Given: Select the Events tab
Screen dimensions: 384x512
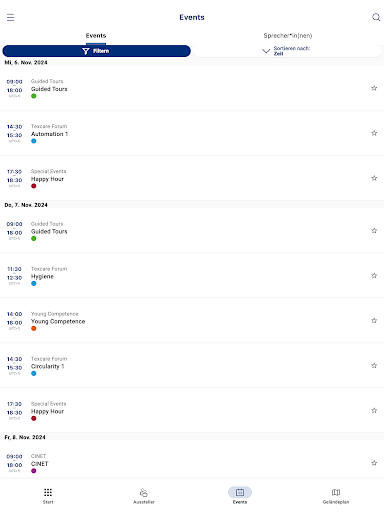Looking at the screenshot, I should (96, 36).
